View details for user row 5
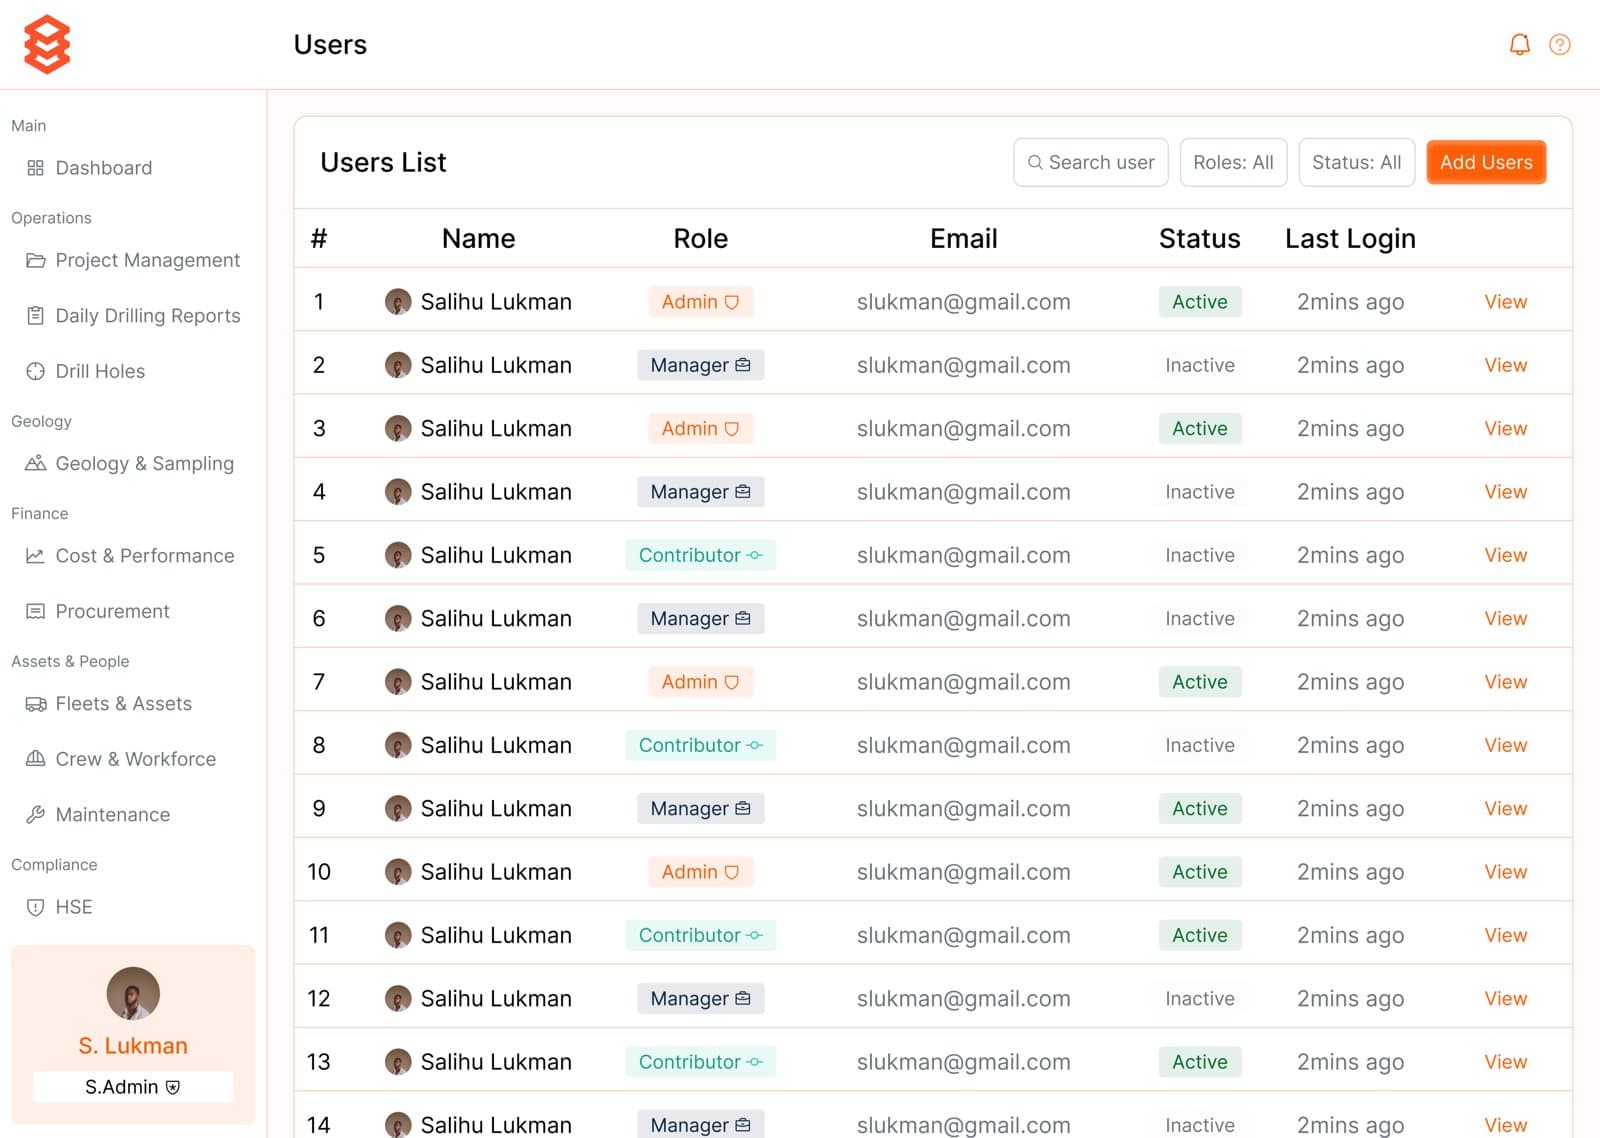This screenshot has width=1600, height=1138. click(x=1505, y=555)
